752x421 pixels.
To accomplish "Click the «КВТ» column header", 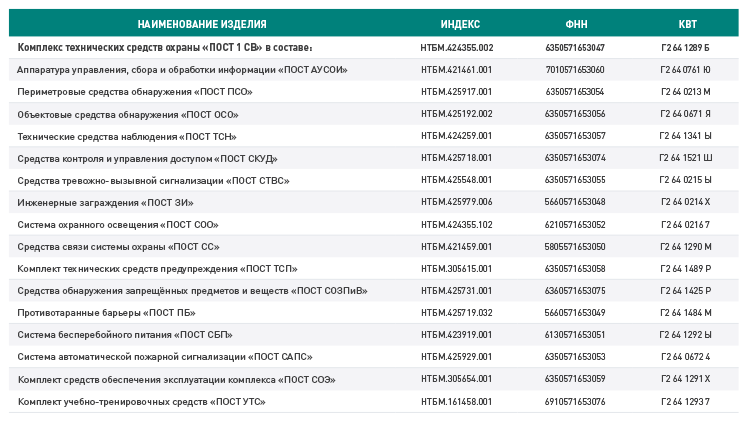I will [x=687, y=24].
